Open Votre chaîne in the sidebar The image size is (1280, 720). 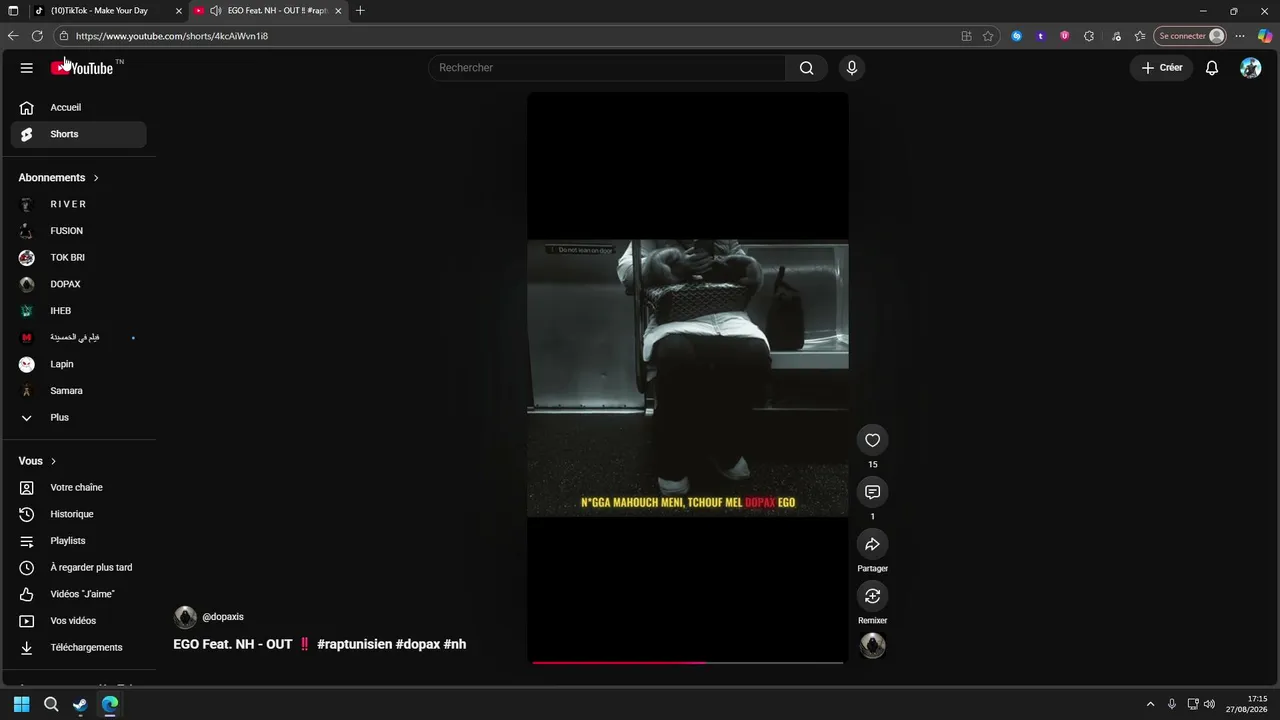point(78,487)
